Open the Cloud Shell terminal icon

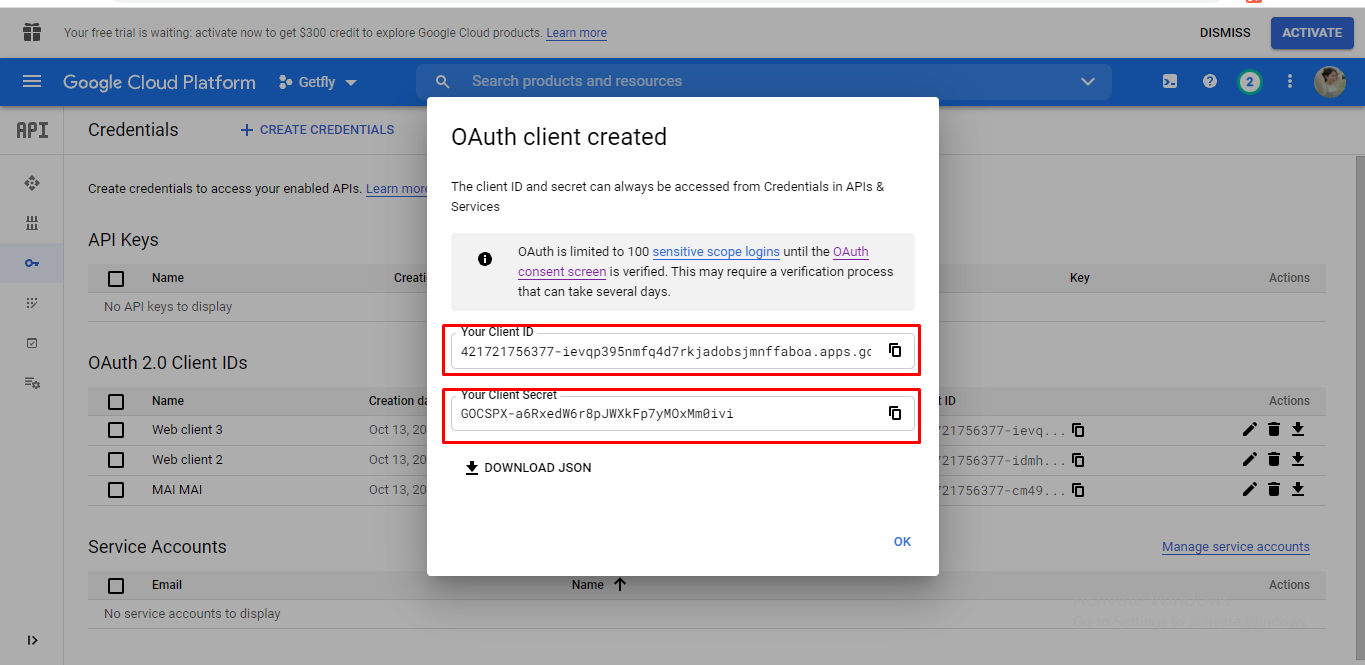(1169, 82)
